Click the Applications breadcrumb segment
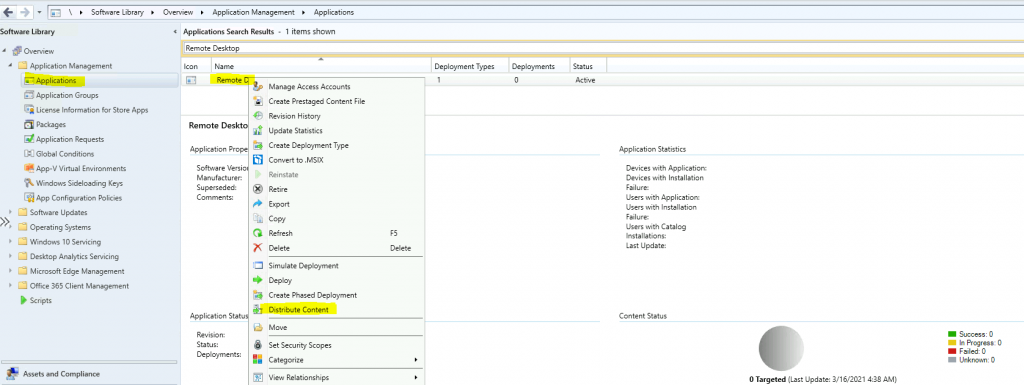 [334, 12]
